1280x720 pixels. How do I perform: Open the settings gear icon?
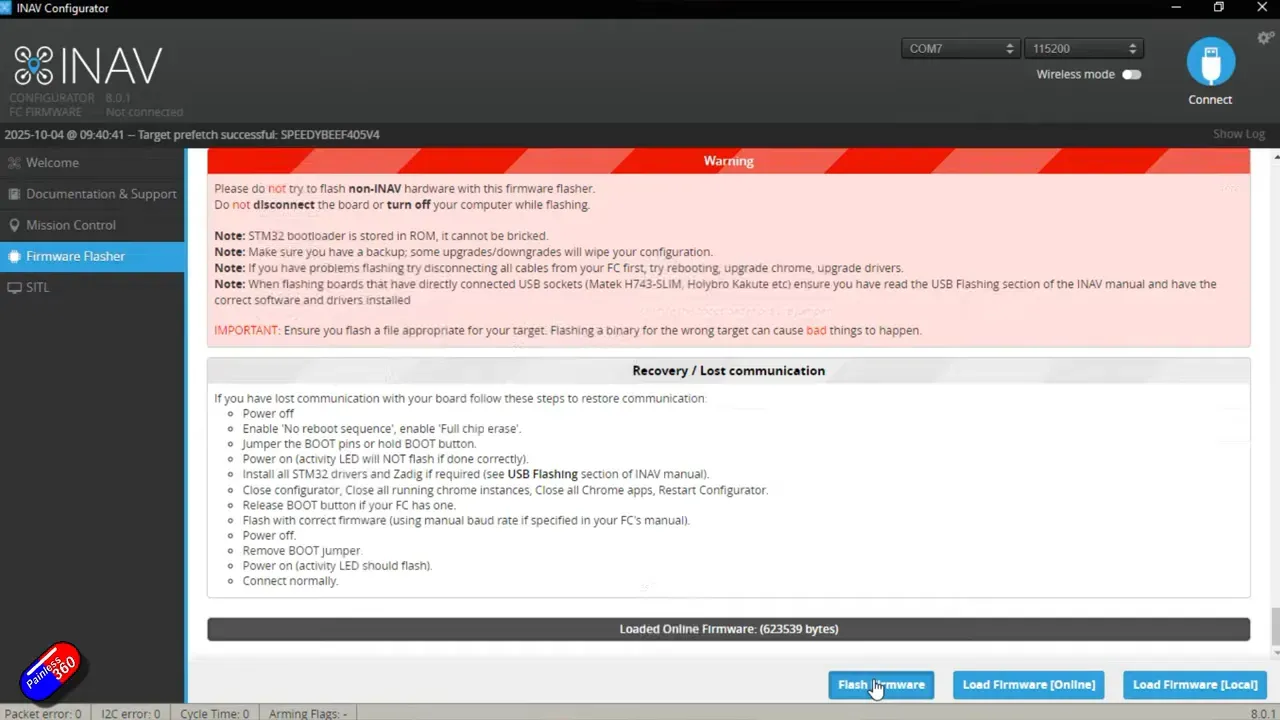pyautogui.click(x=1265, y=38)
